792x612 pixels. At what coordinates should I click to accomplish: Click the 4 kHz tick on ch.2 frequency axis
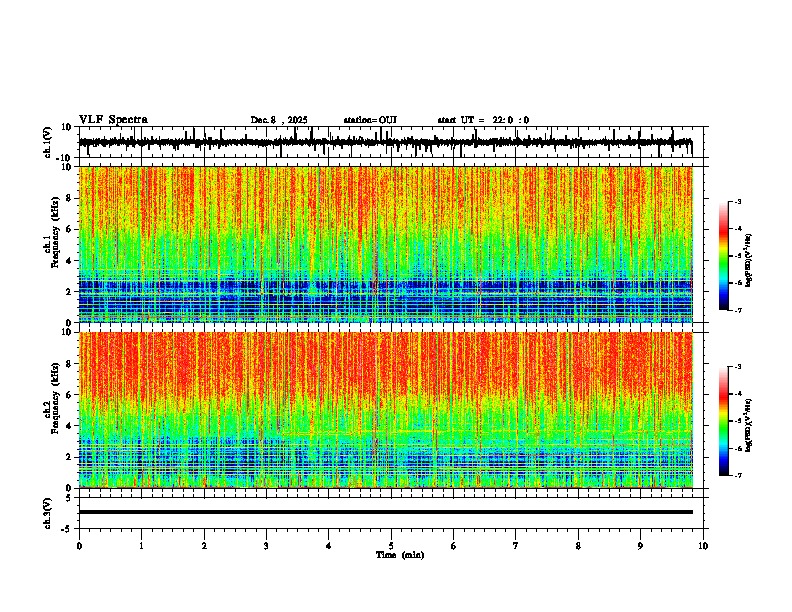pos(69,426)
